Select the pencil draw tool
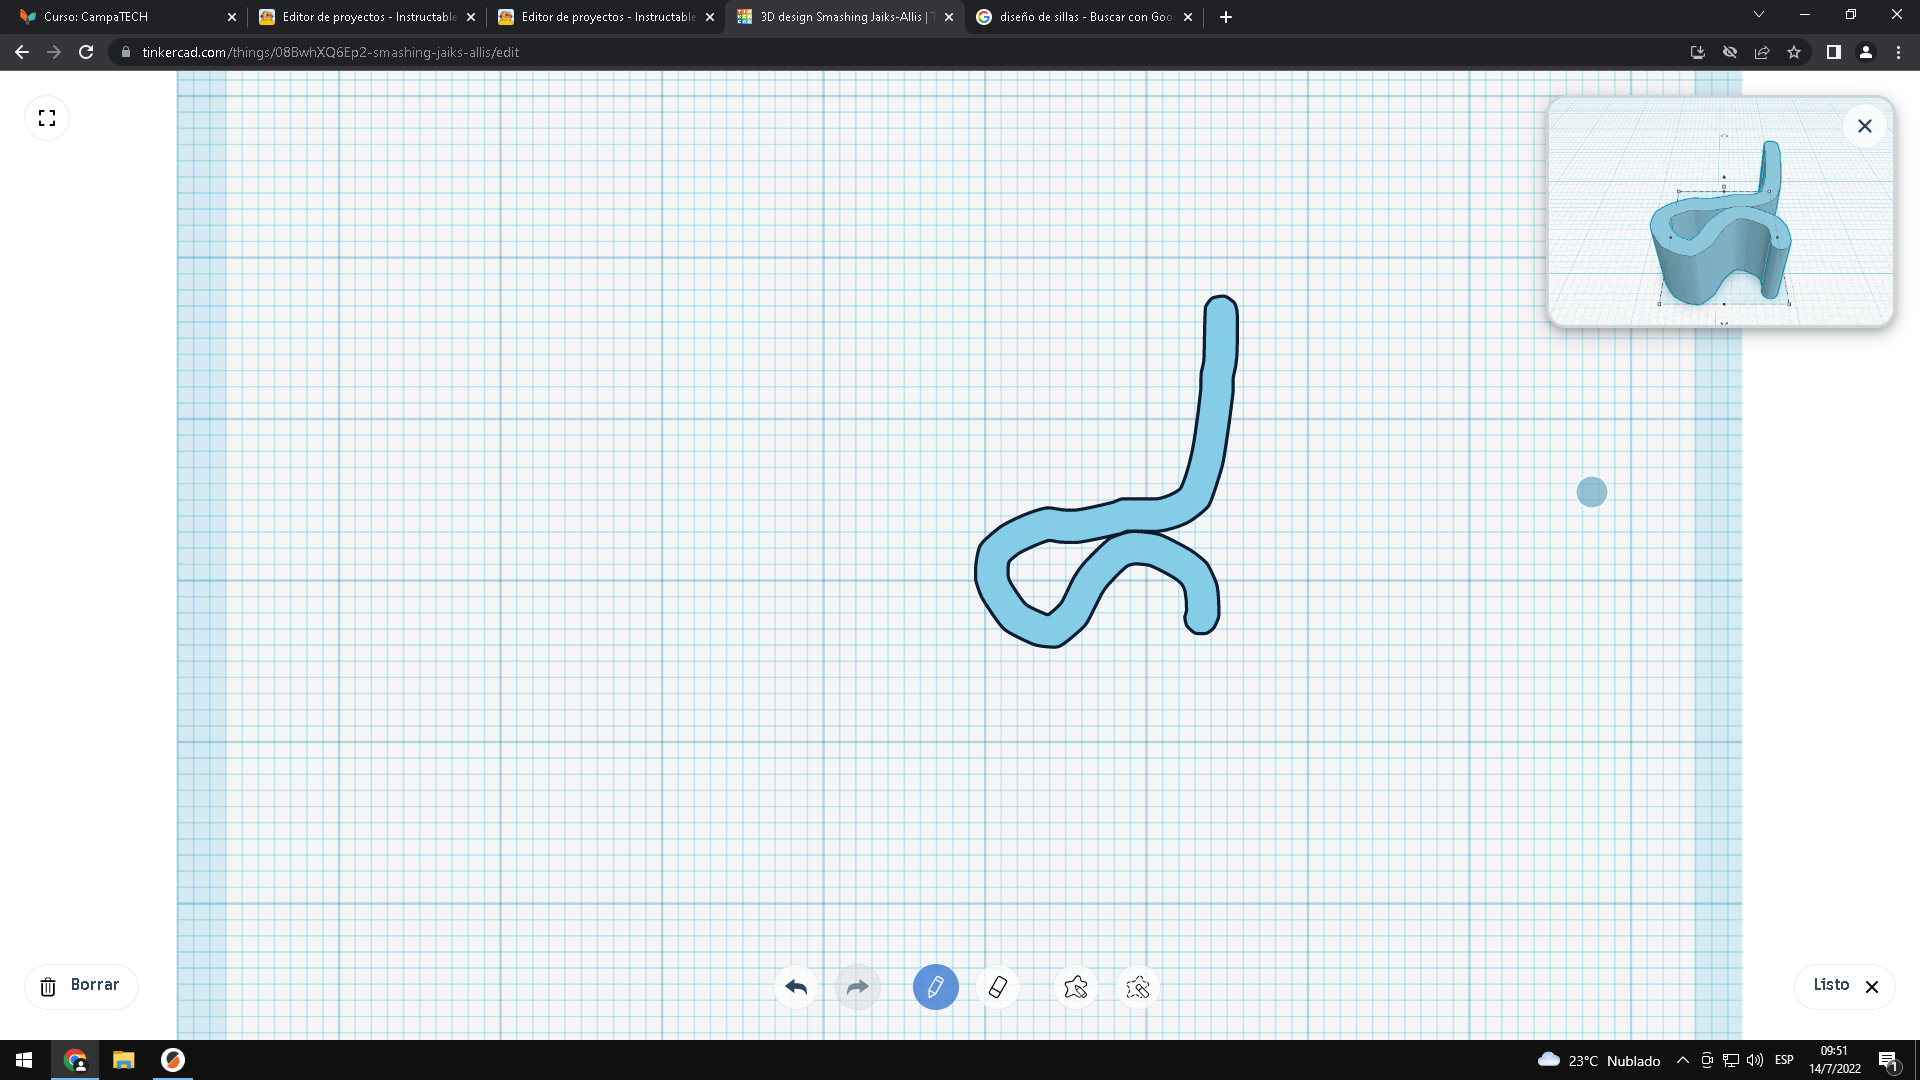This screenshot has height=1080, width=1920. tap(935, 987)
